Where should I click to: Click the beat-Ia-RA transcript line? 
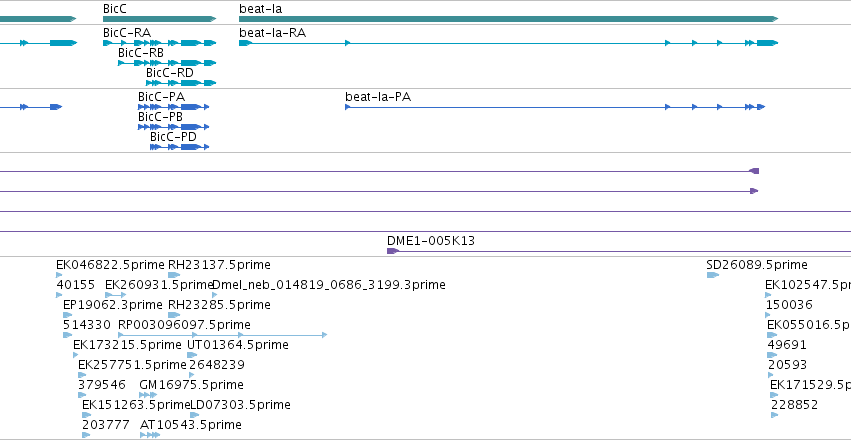tap(509, 43)
